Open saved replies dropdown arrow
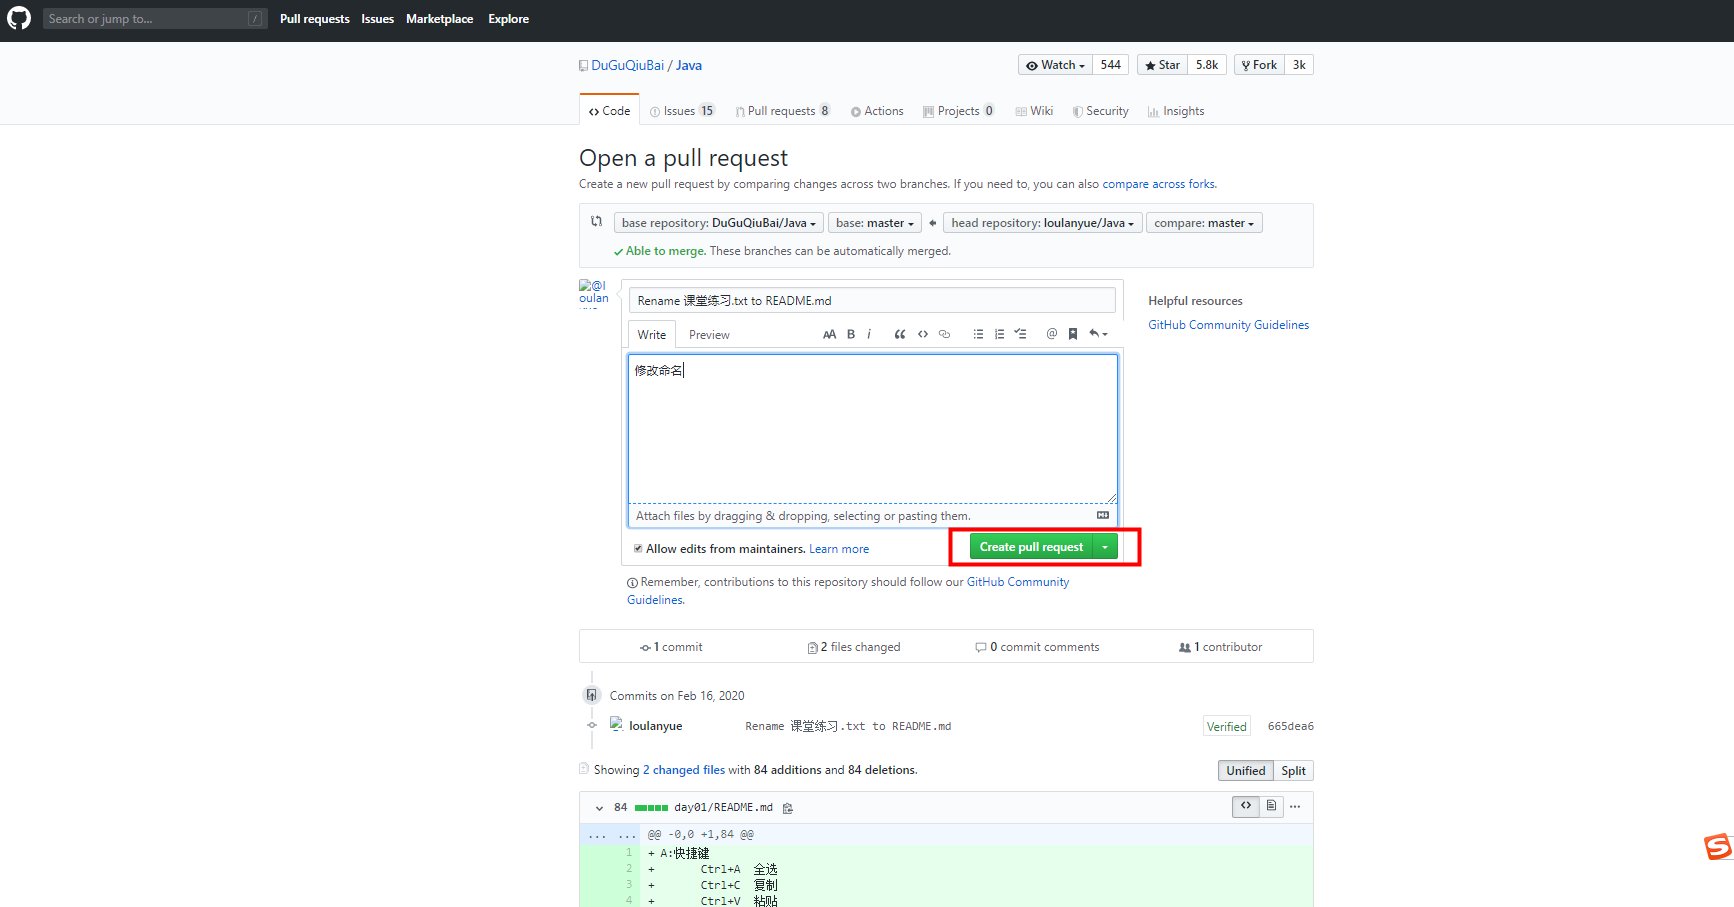Viewport: 1734px width, 907px height. point(1098,334)
